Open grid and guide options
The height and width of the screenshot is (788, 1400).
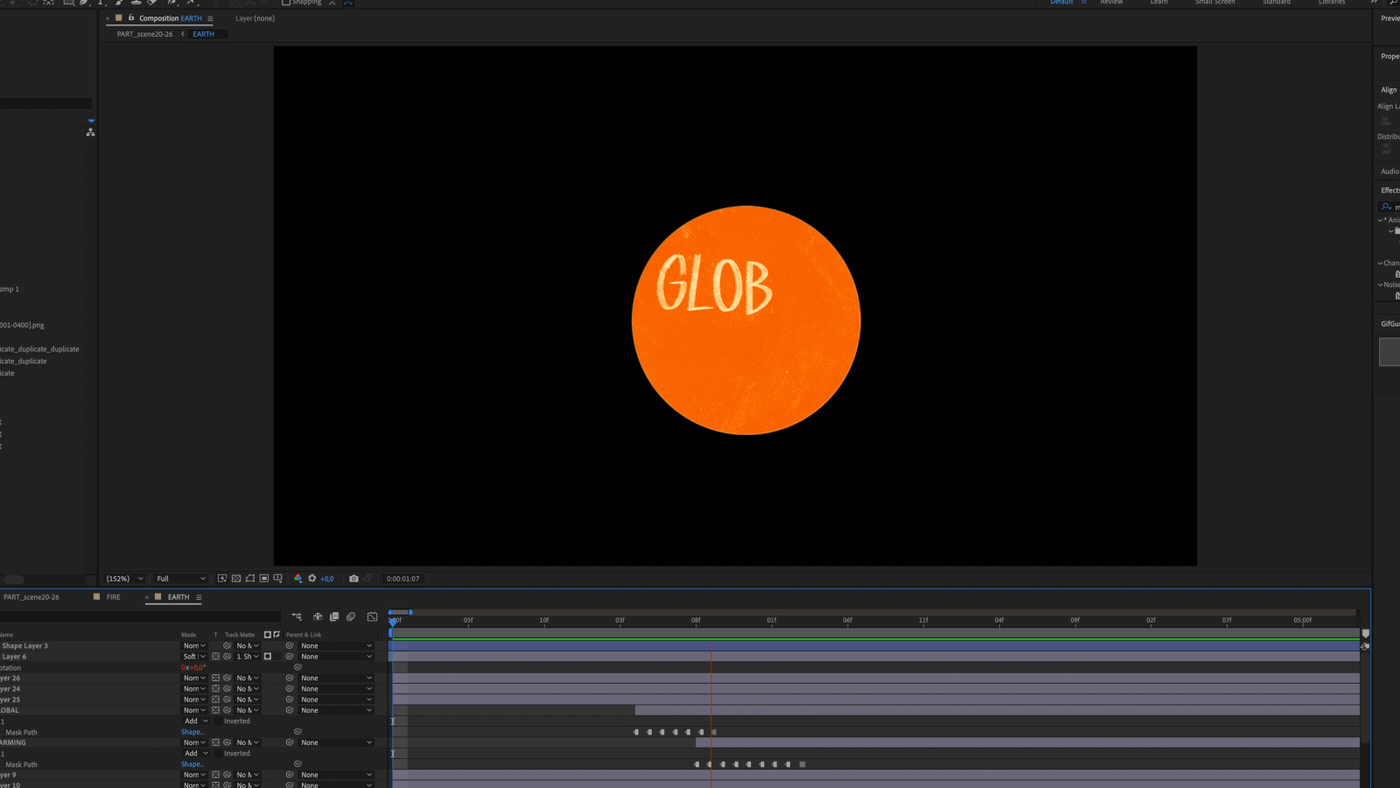(x=278, y=578)
